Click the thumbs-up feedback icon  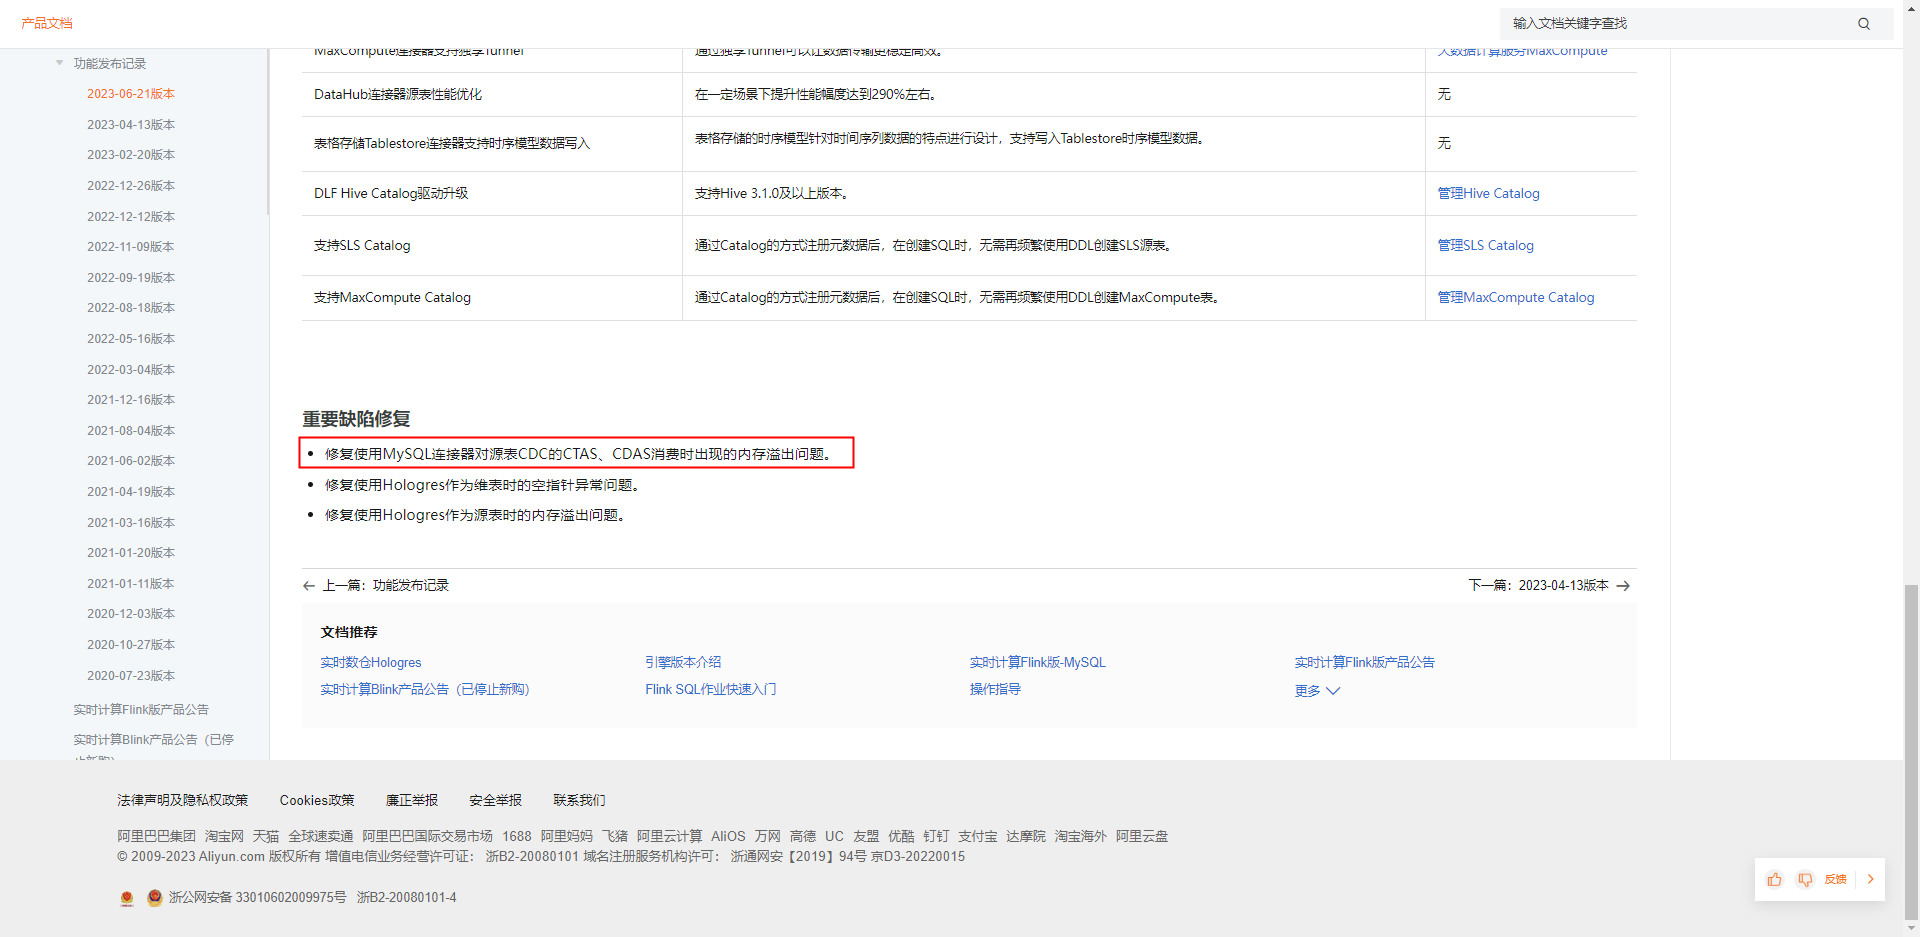click(1775, 880)
